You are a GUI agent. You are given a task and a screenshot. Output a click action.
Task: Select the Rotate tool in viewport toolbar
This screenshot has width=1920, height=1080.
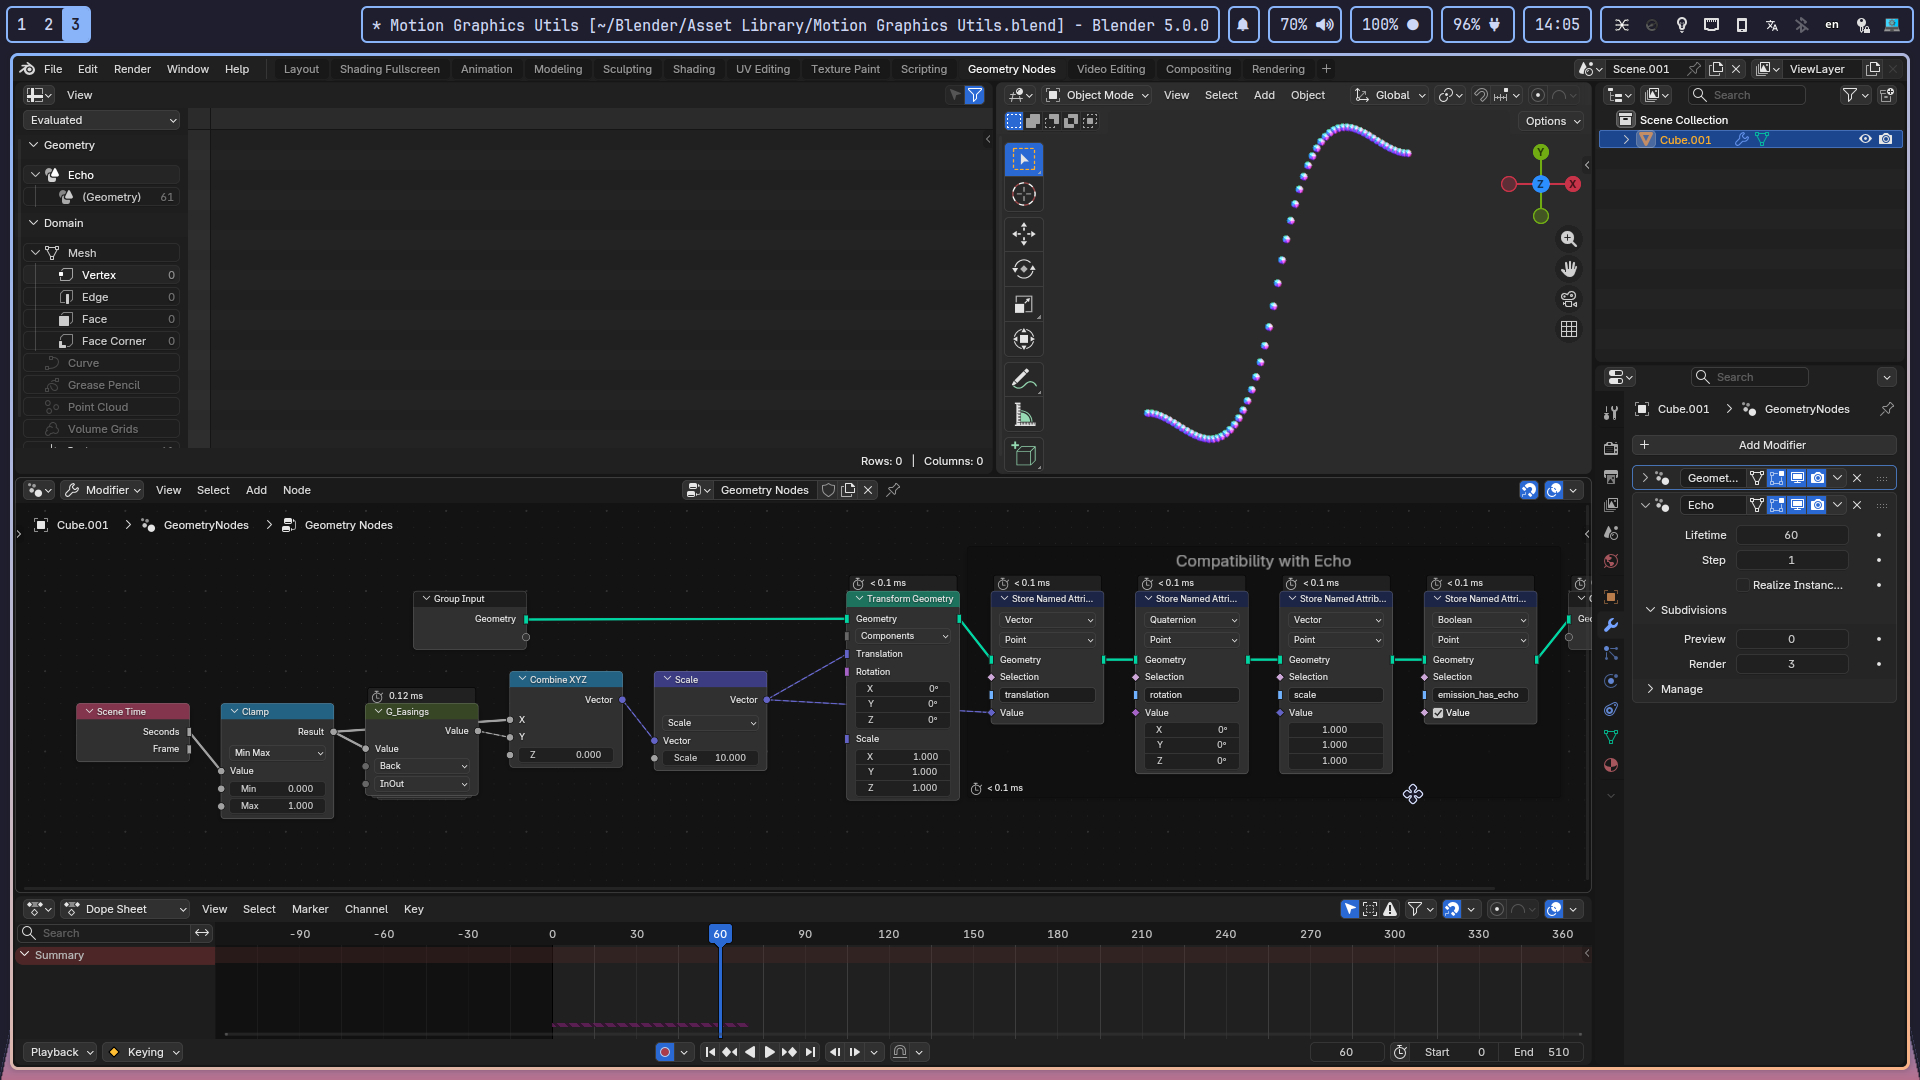click(1023, 269)
